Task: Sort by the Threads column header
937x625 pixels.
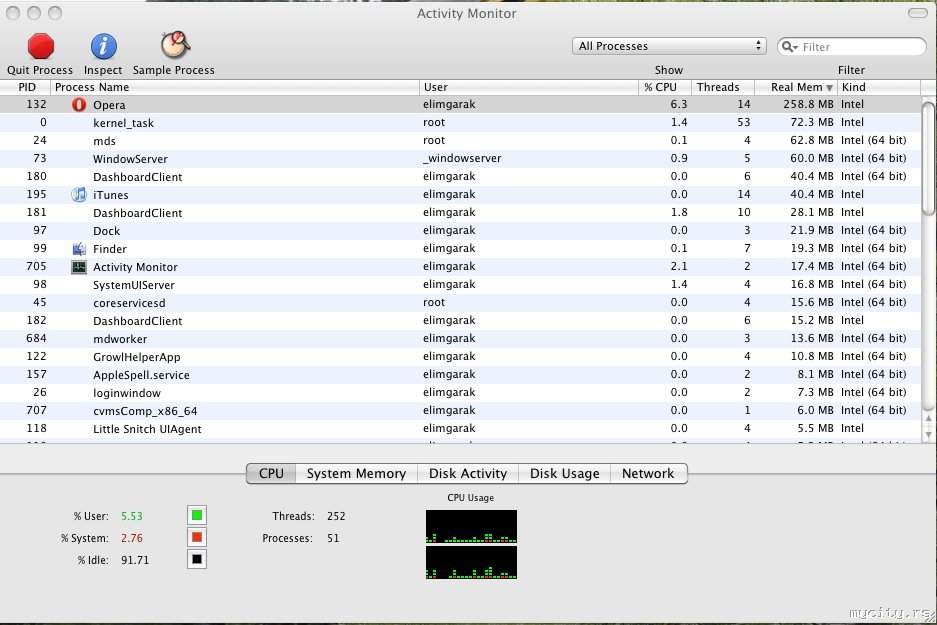Action: (722, 87)
